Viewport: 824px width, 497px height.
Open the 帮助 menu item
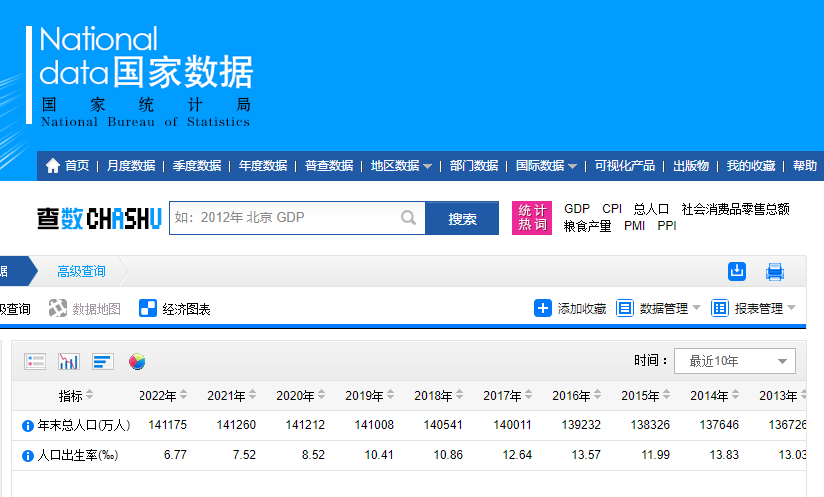pyautogui.click(x=805, y=166)
